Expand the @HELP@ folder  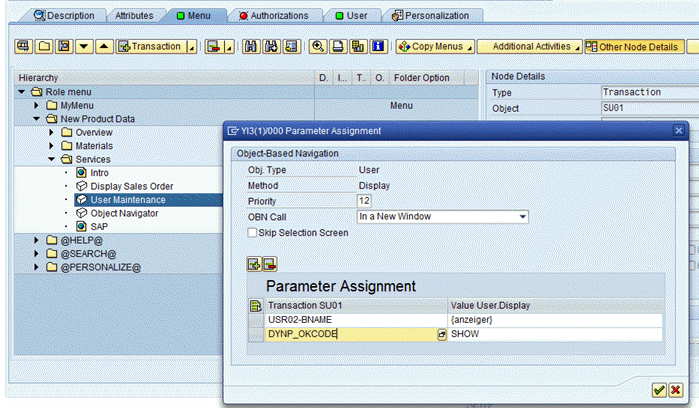point(37,240)
